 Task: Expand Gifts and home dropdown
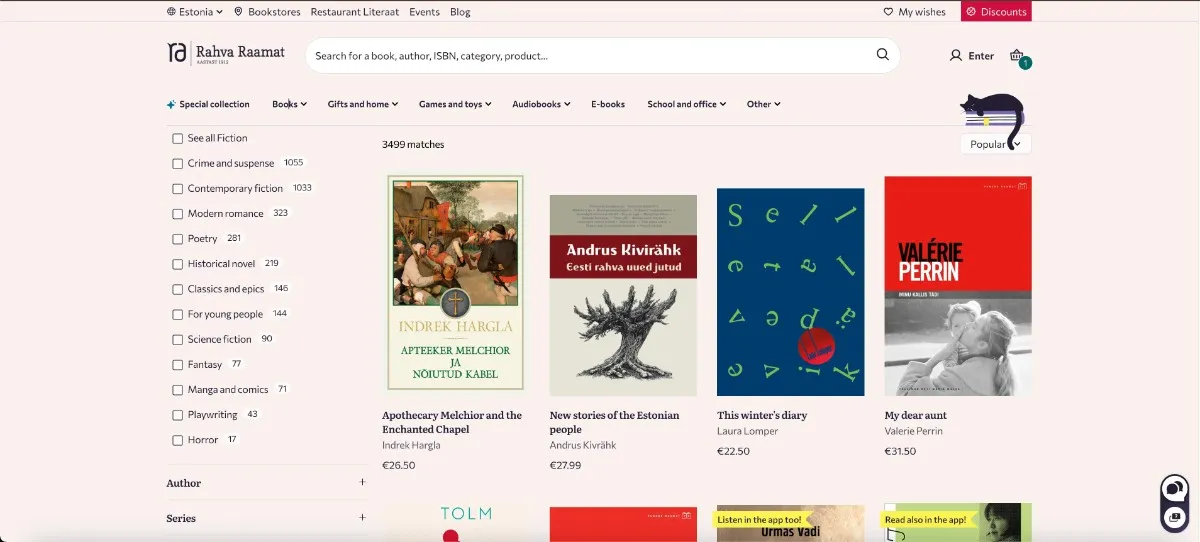pyautogui.click(x=363, y=104)
